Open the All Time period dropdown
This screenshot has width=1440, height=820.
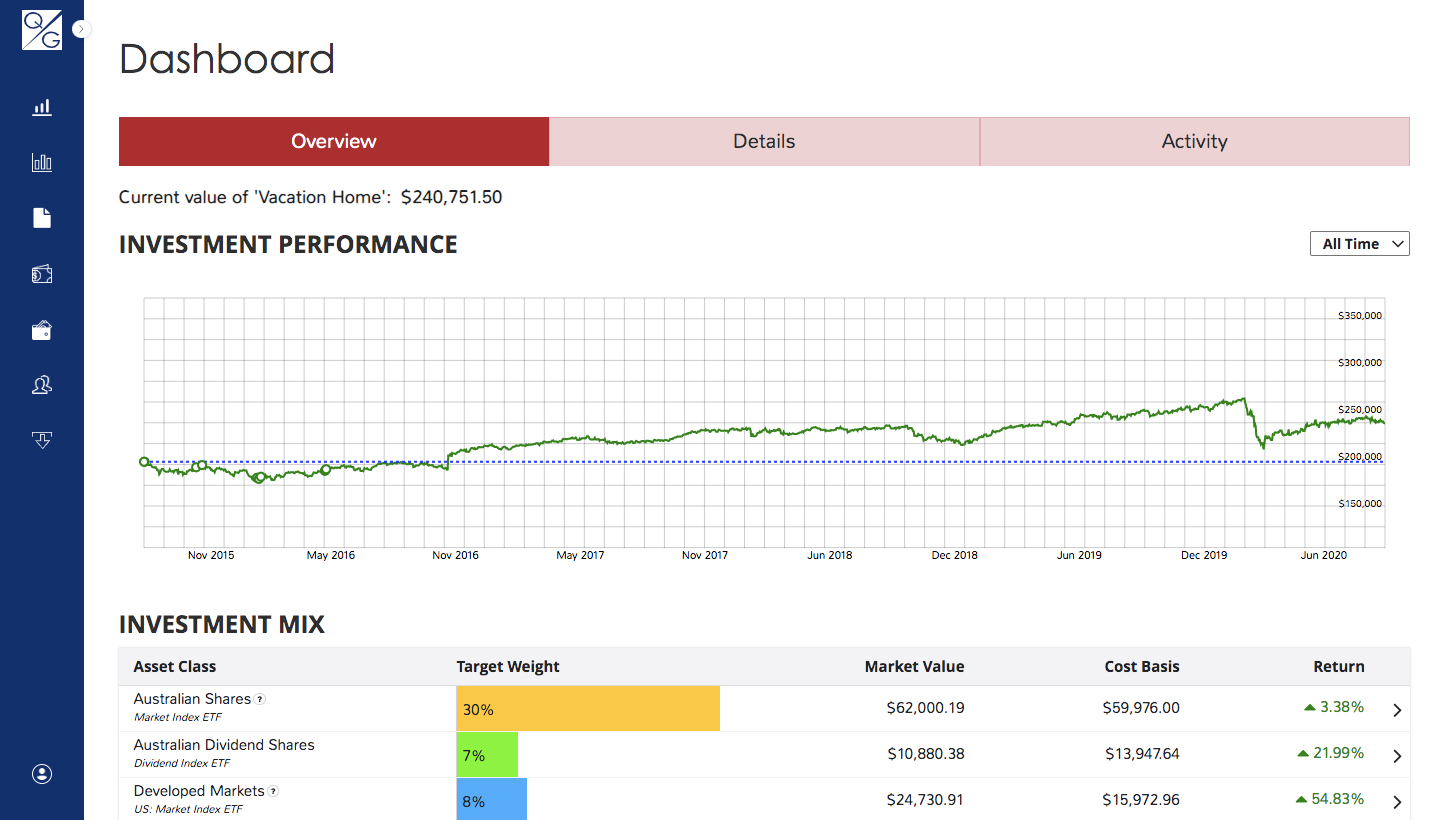click(1360, 244)
